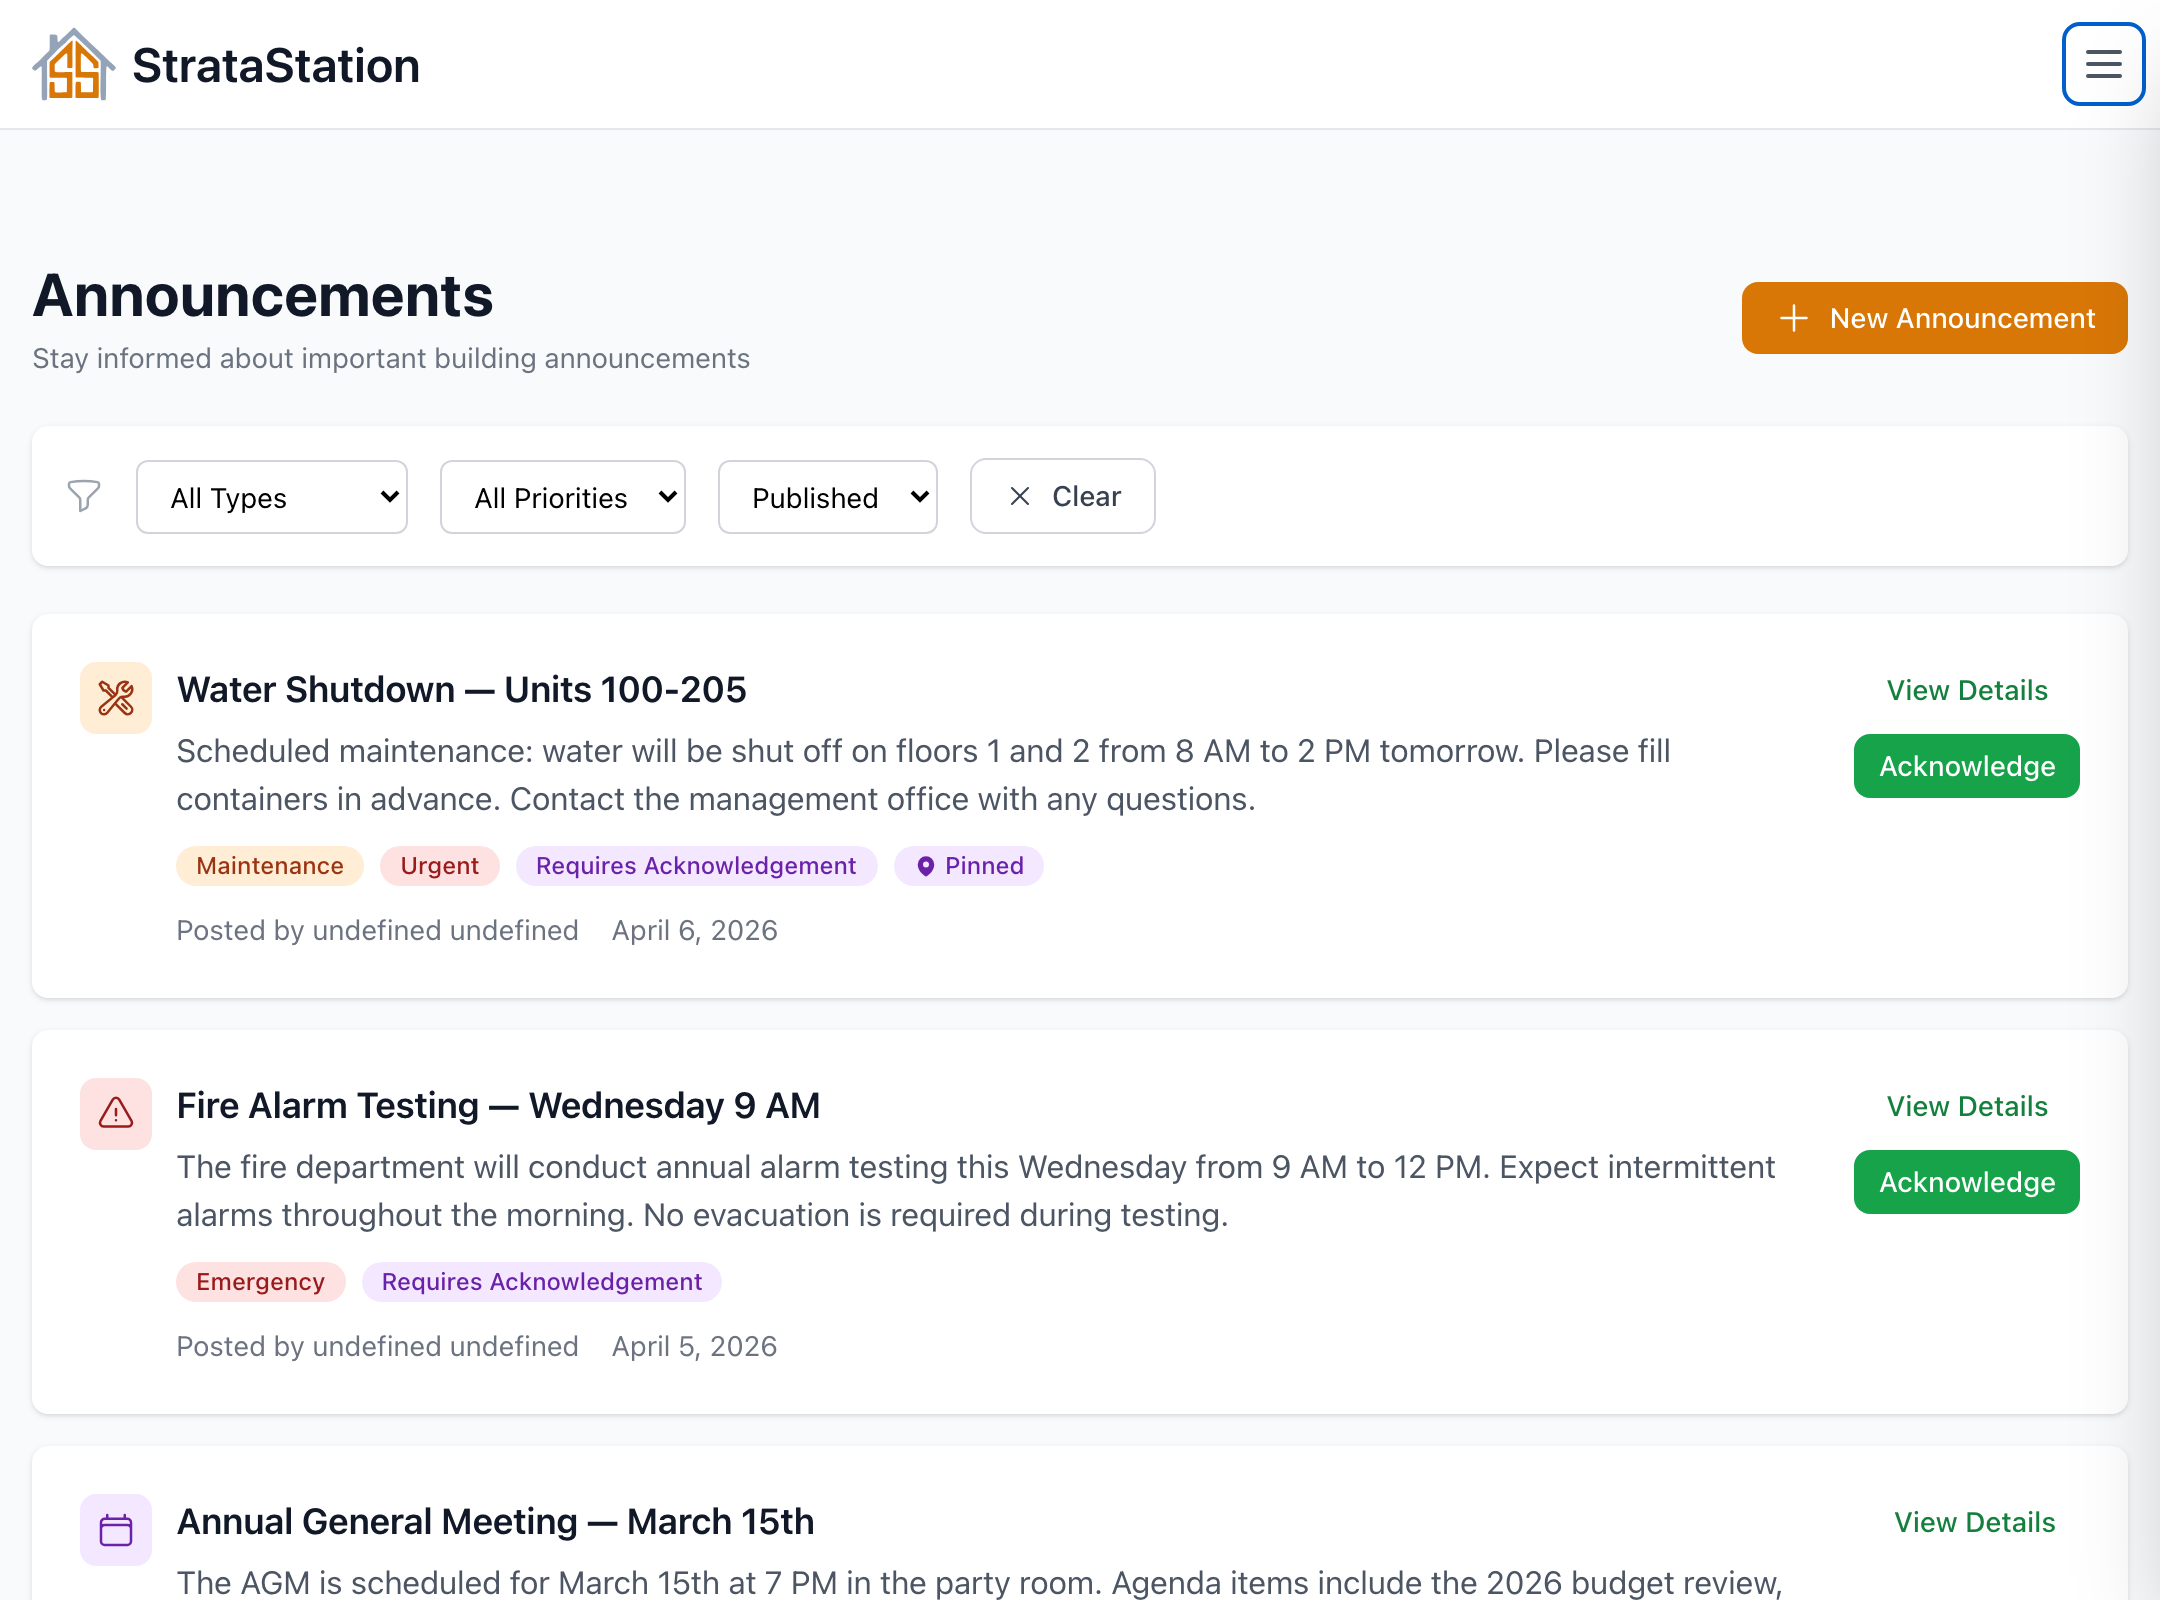Image resolution: width=2160 pixels, height=1600 pixels.
Task: Open the All Priorities dropdown
Action: pos(563,497)
